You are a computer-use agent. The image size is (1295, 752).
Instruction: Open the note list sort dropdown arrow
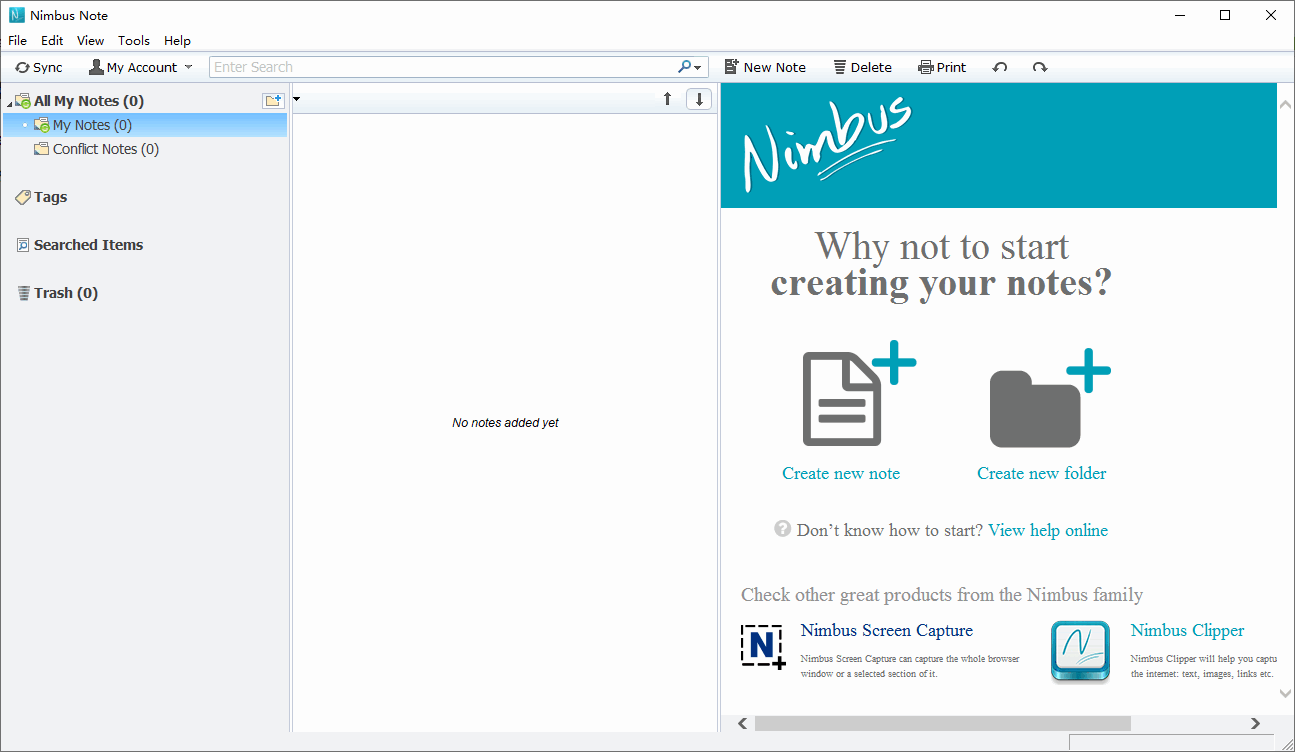[297, 99]
